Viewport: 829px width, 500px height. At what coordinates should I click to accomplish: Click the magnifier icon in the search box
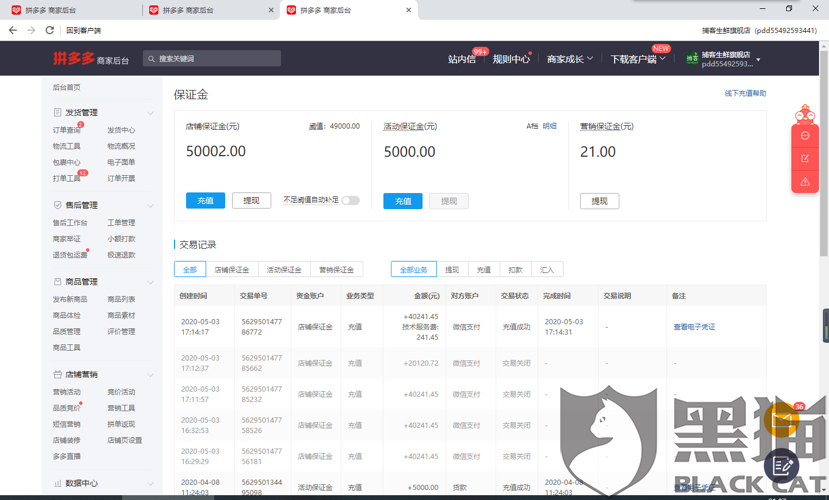[x=152, y=59]
